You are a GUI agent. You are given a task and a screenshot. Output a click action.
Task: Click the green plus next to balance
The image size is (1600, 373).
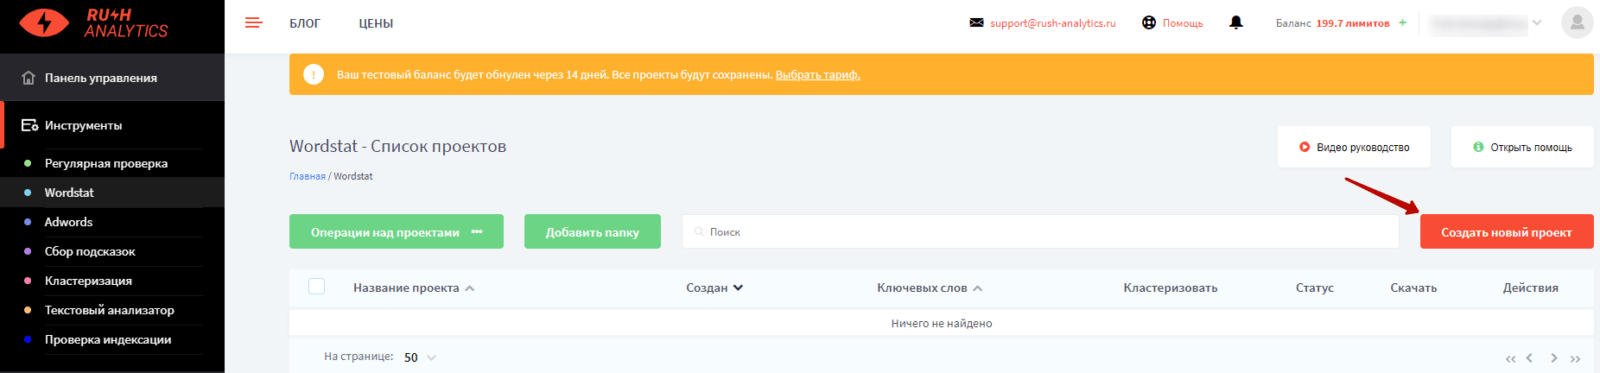pos(1402,22)
